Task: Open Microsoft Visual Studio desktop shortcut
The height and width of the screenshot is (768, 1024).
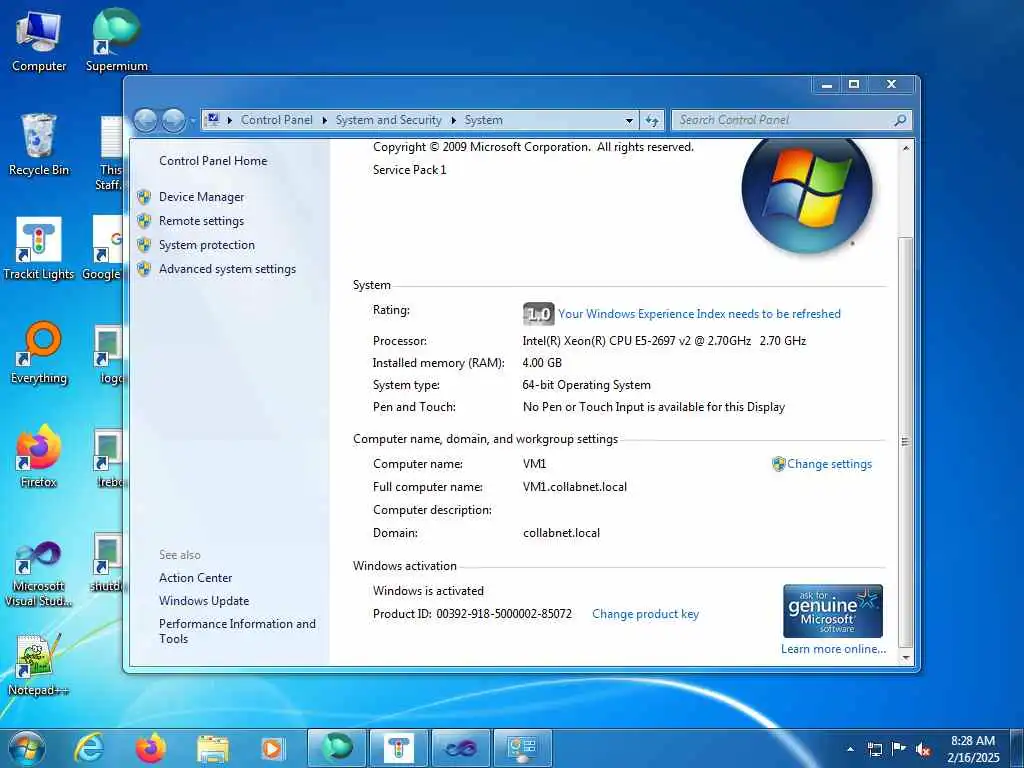Action: click(x=39, y=574)
